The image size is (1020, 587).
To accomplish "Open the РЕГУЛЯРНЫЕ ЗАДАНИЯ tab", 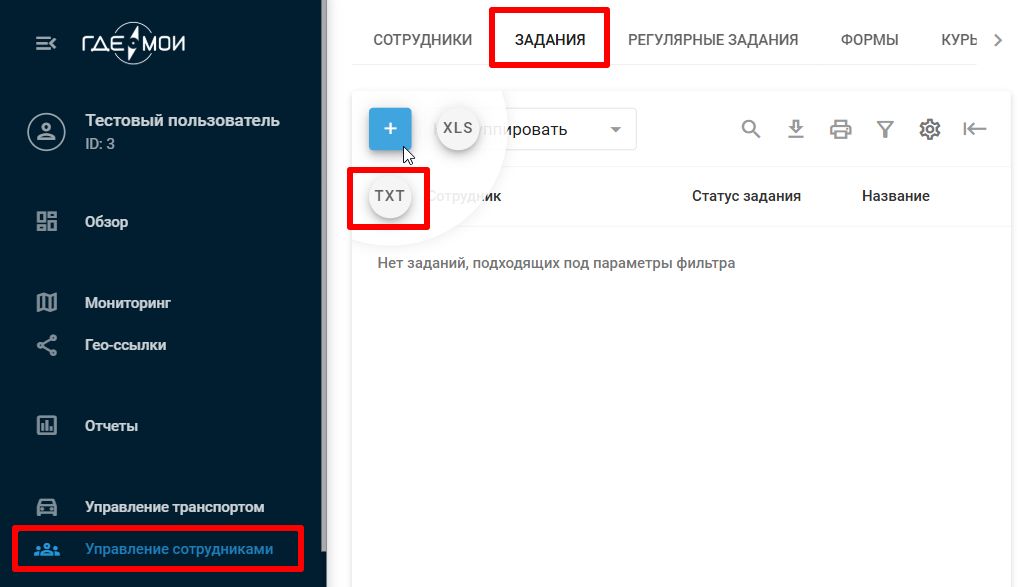I will click(713, 39).
